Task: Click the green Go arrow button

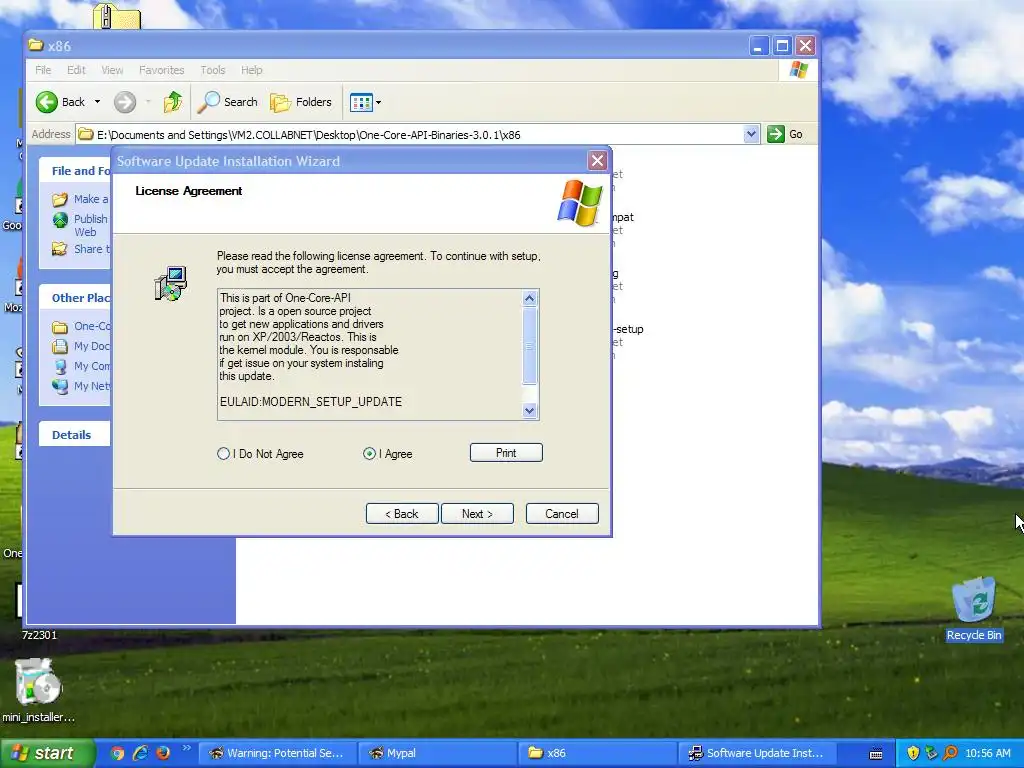Action: pos(776,134)
